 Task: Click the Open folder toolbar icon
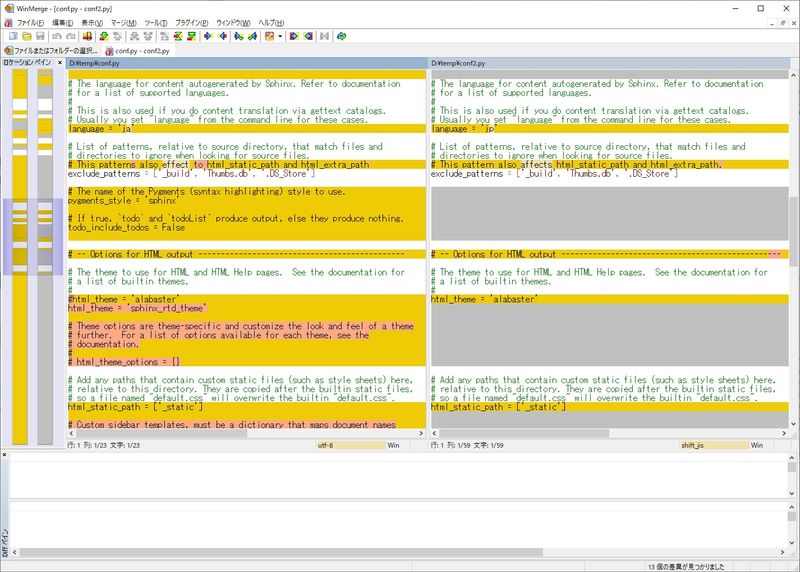[x=26, y=36]
